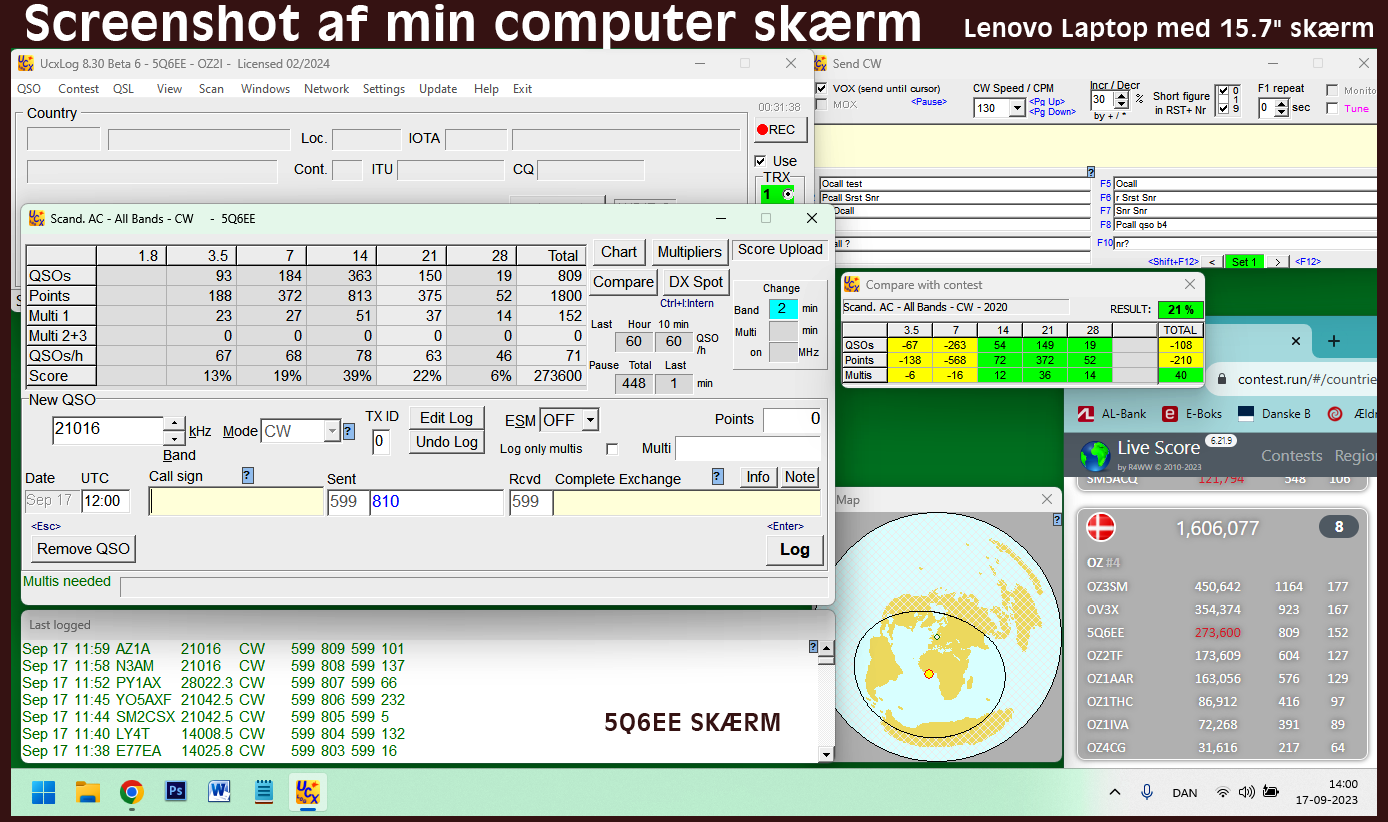Click the Call sign input field
Viewport: 1388px width, 822px height.
pos(236,502)
